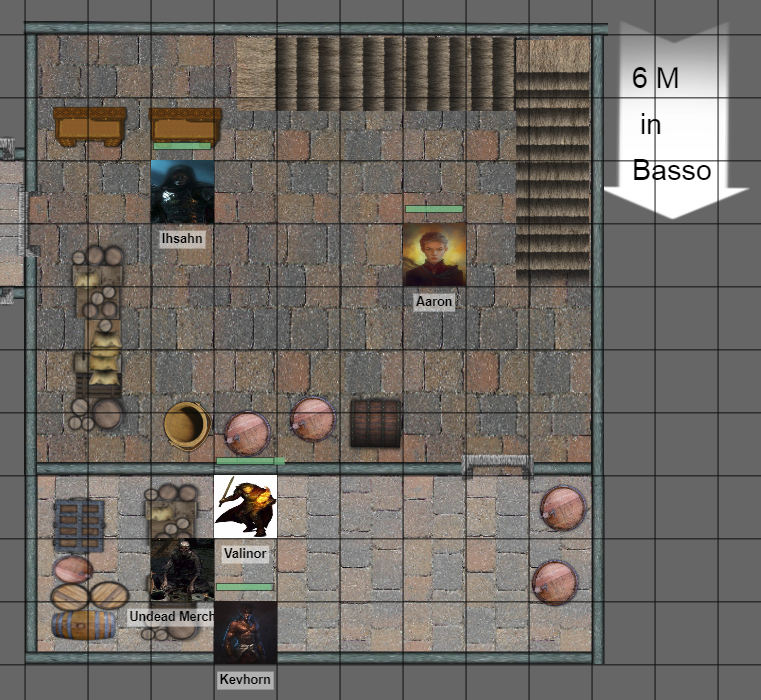Click the wooden bench in the top-left corner
Viewport: 761px width, 700px height.
[90, 127]
